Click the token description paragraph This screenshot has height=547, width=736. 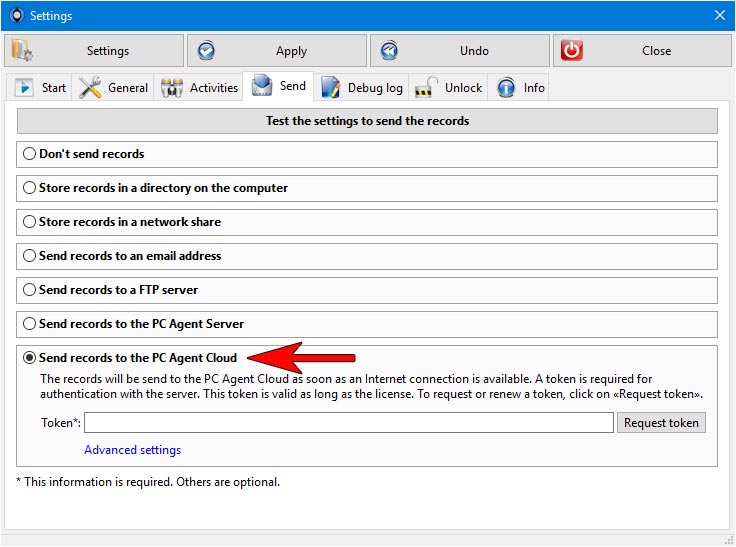(371, 386)
